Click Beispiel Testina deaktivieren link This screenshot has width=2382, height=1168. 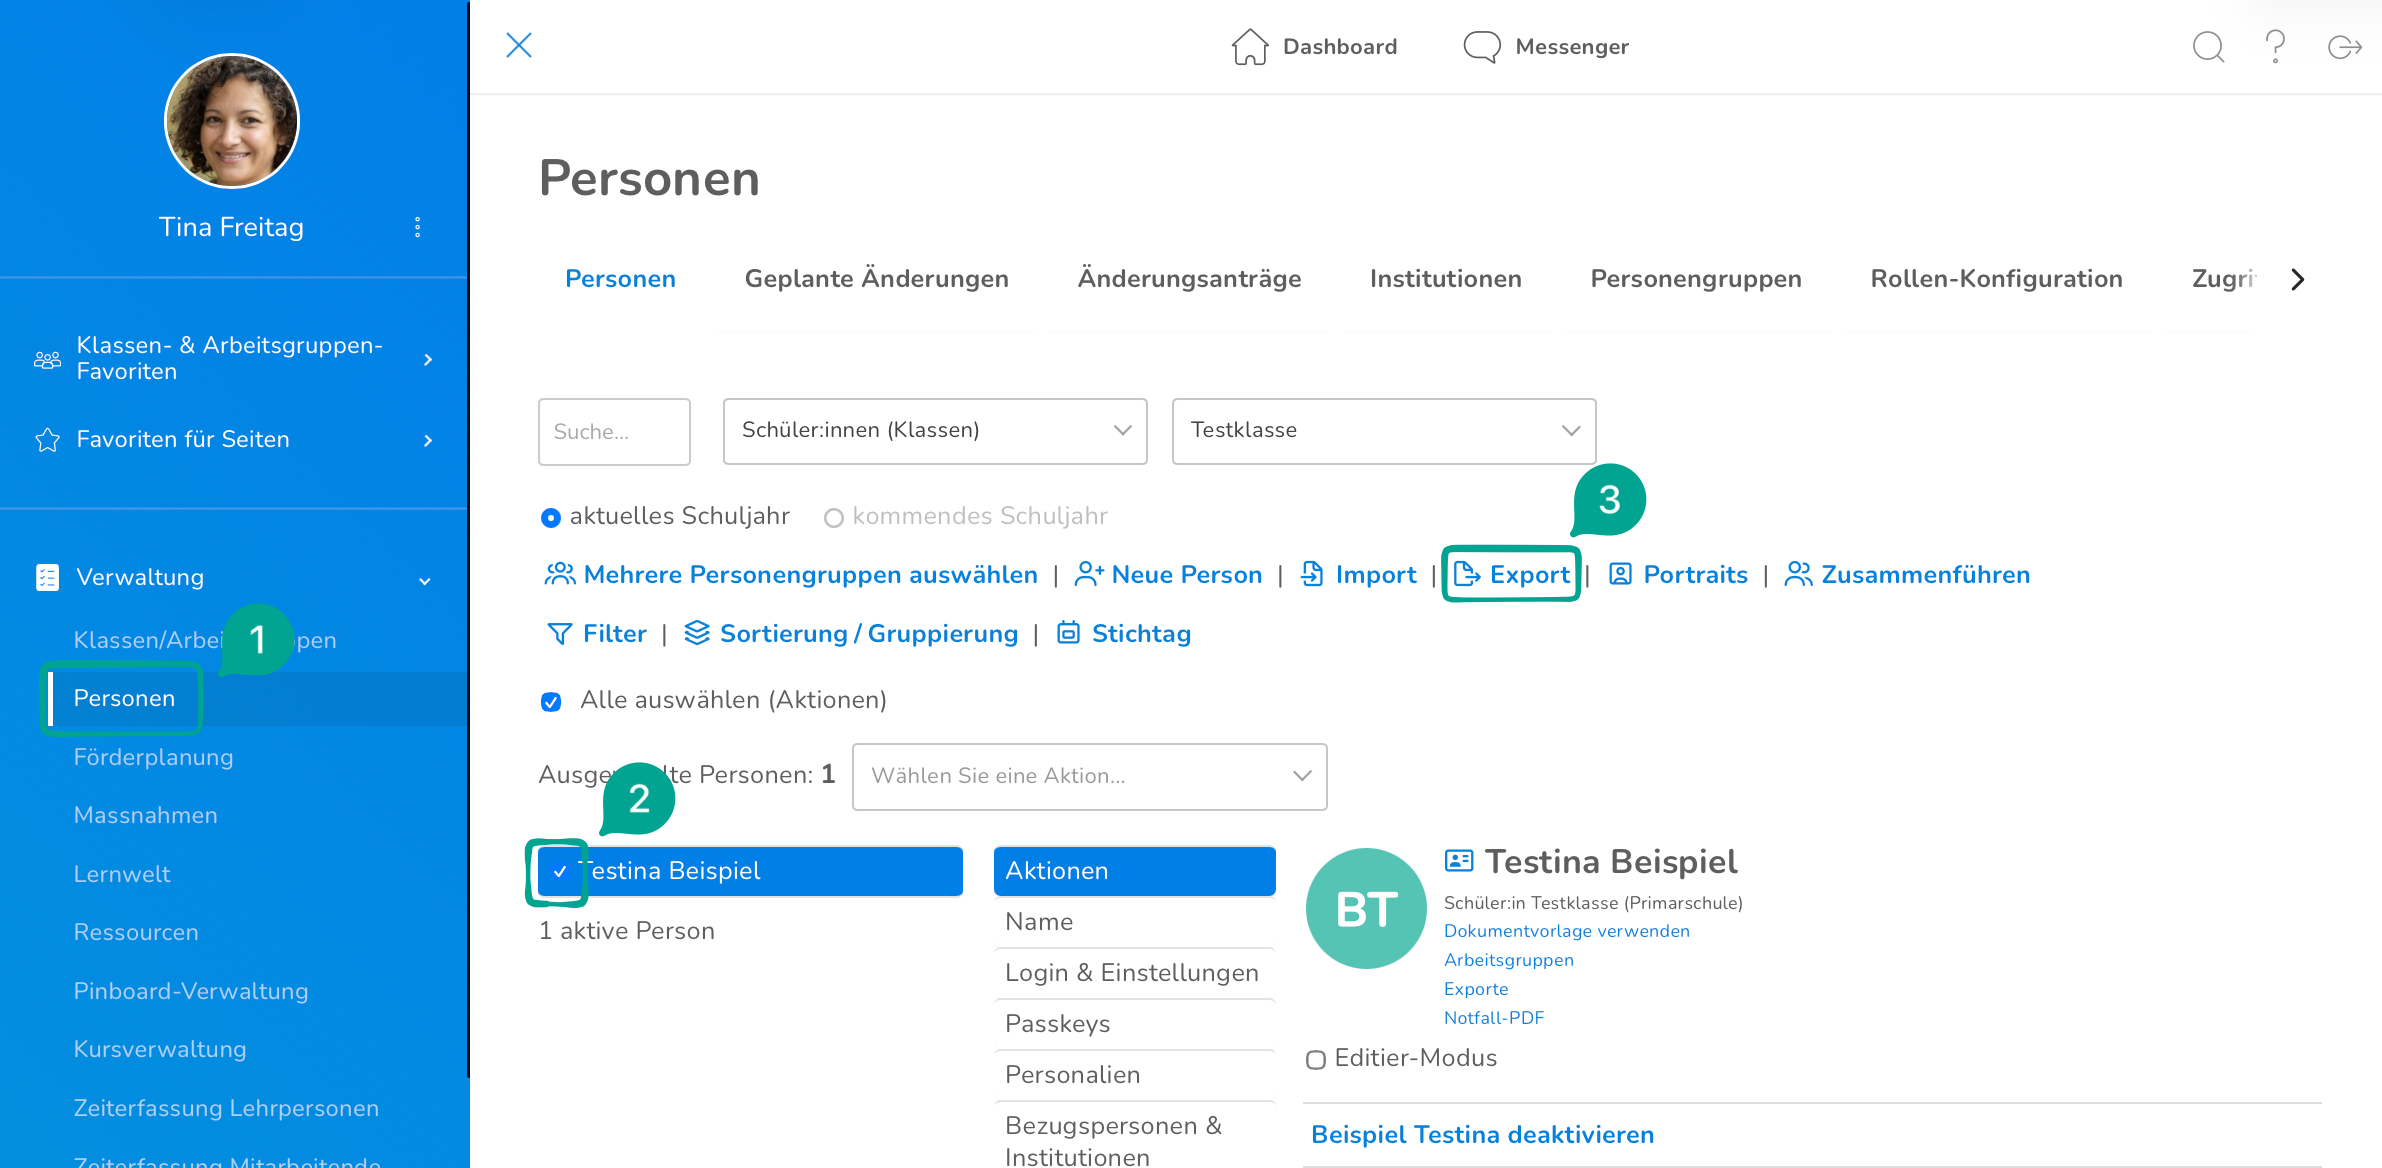[x=1482, y=1134]
